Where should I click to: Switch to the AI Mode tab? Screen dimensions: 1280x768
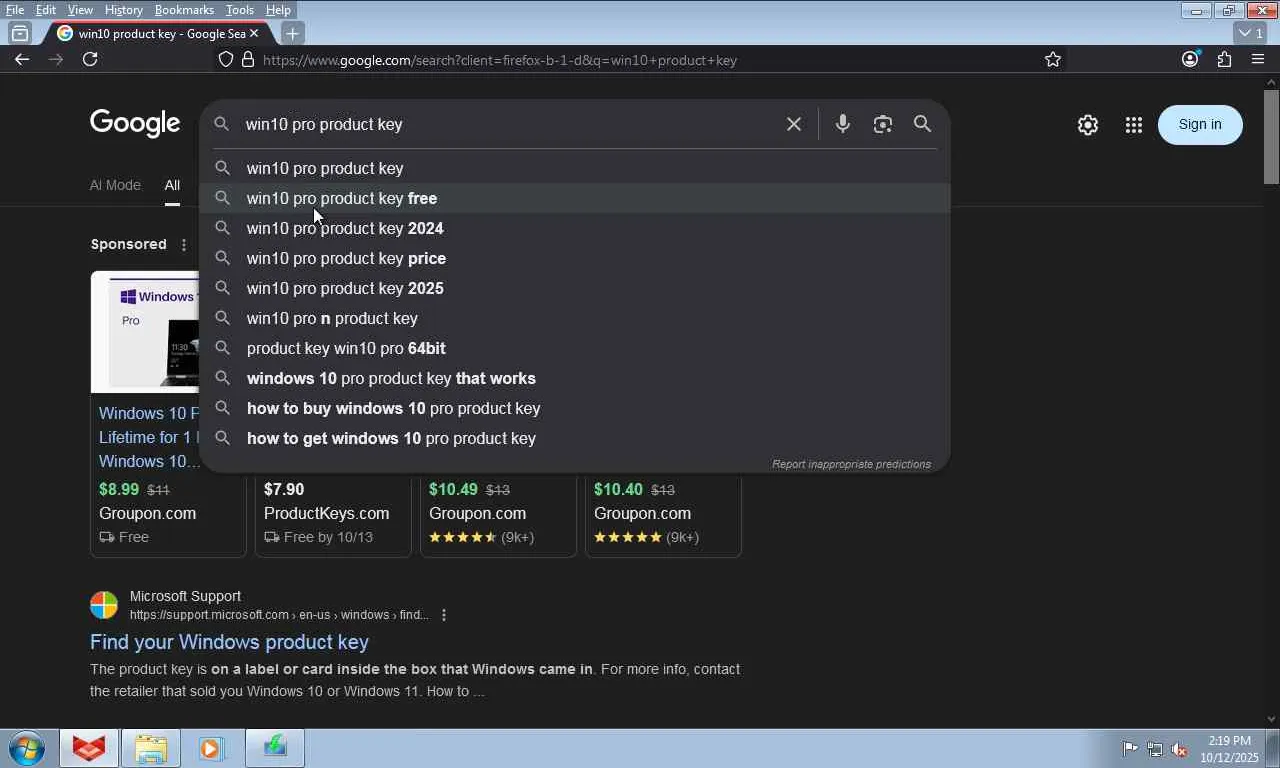(115, 185)
